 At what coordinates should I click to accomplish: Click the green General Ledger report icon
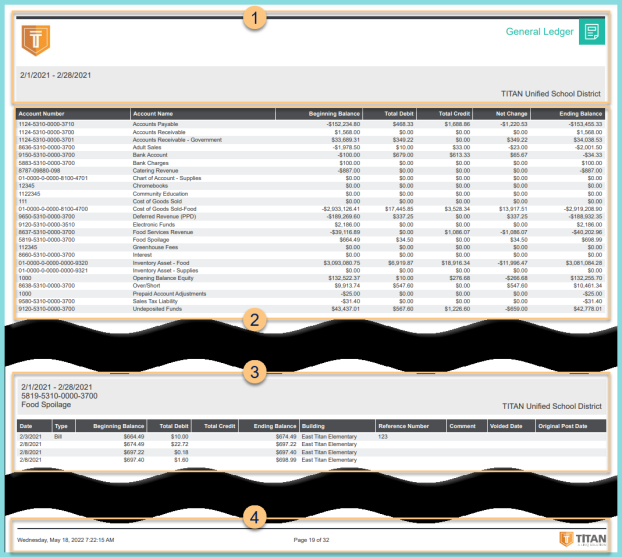tap(592, 32)
